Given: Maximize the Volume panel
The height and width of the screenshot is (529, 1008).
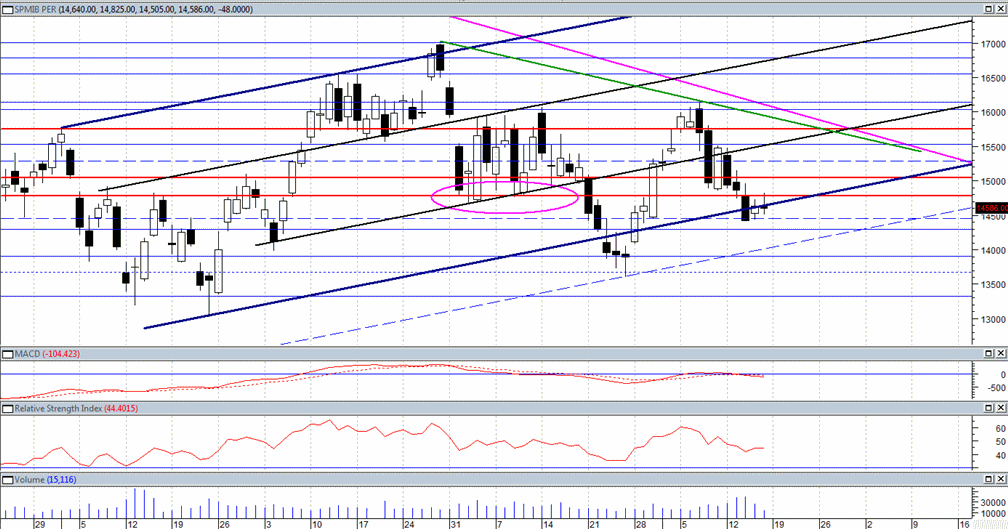Looking at the screenshot, I should 989,480.
